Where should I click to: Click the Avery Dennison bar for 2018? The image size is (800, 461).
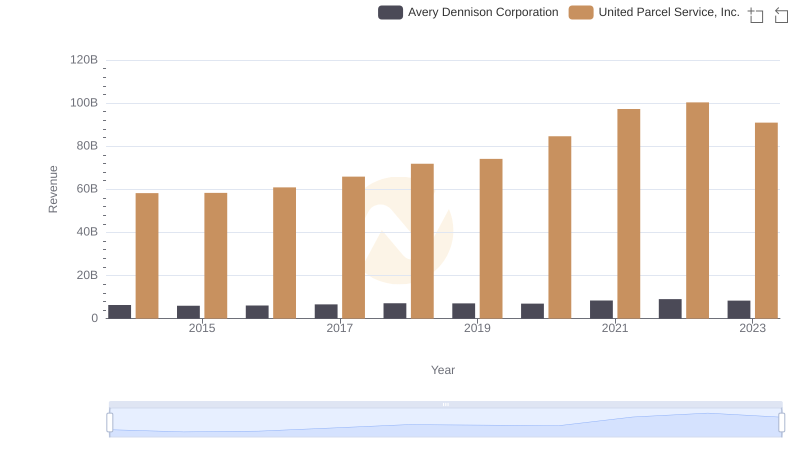(x=395, y=311)
